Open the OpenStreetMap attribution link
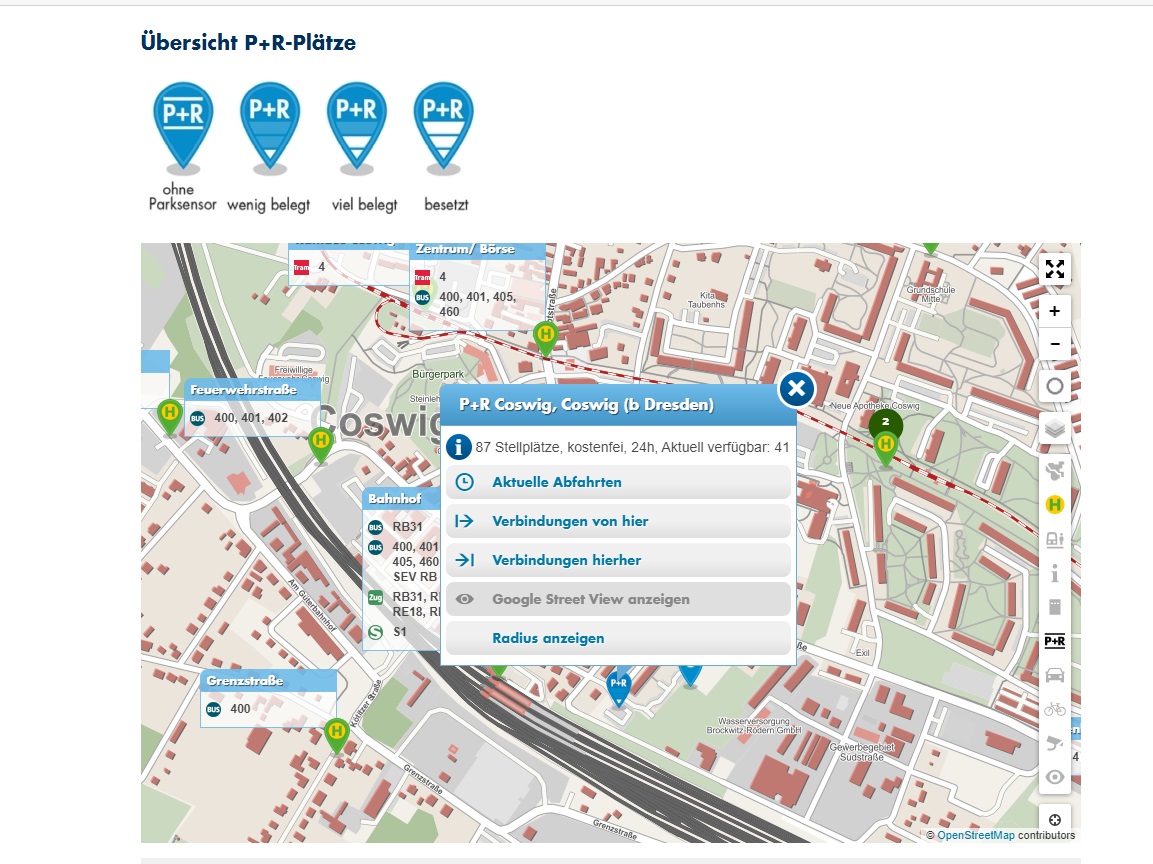Screen dimensions: 1153x864 [x=975, y=836]
